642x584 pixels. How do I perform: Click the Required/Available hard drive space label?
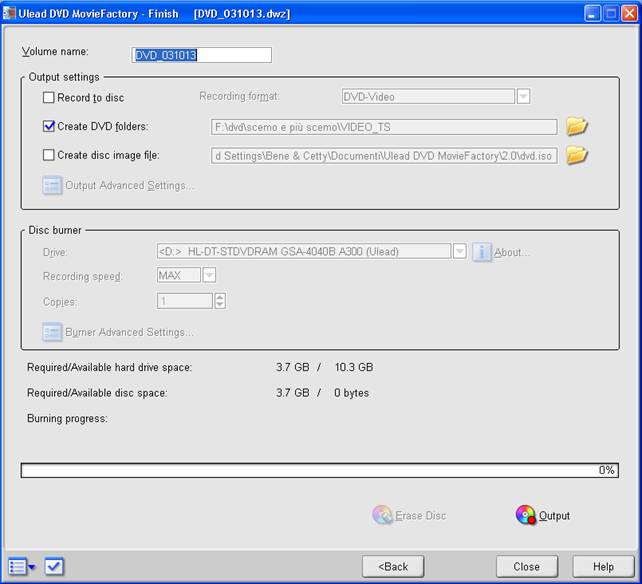(109, 367)
